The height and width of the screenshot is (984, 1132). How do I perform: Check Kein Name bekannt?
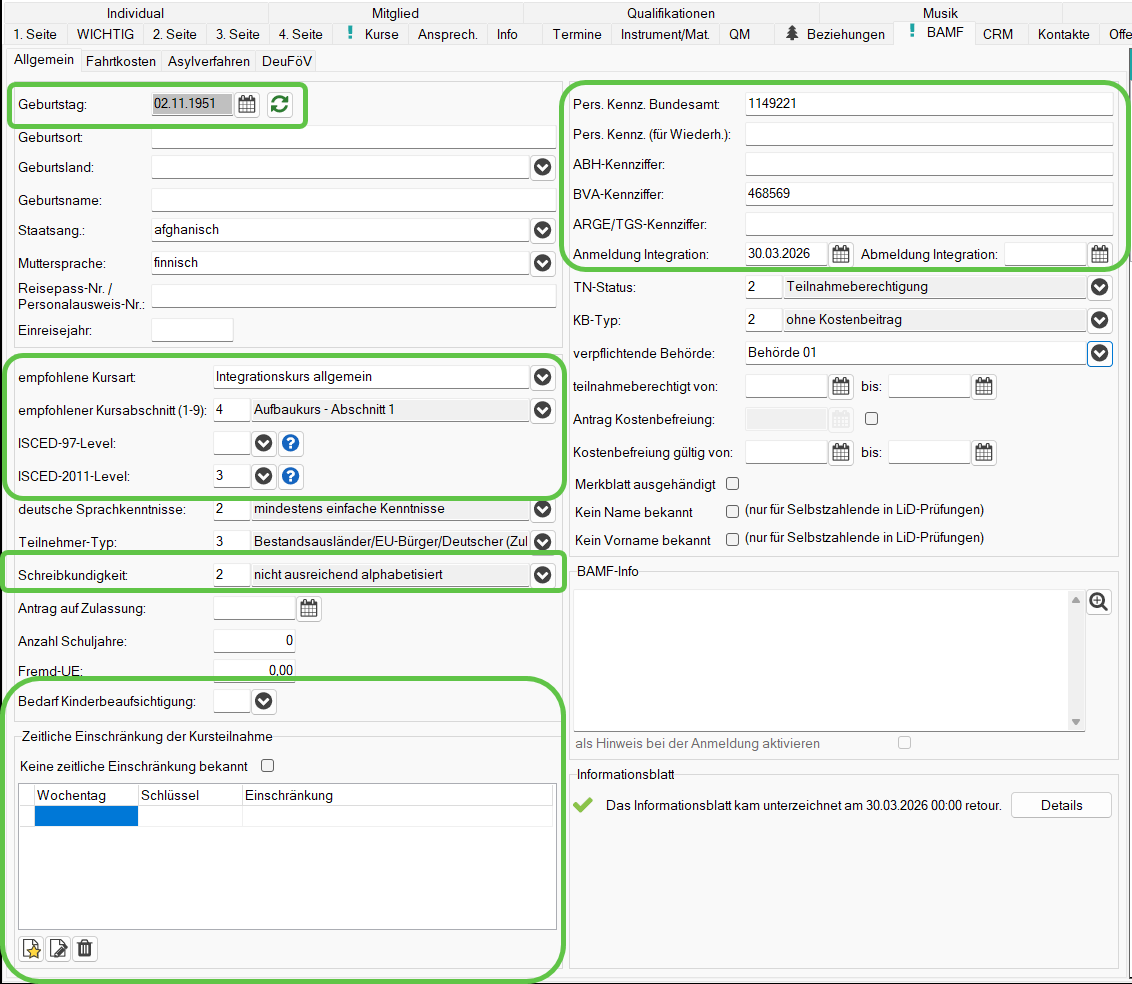tap(733, 512)
